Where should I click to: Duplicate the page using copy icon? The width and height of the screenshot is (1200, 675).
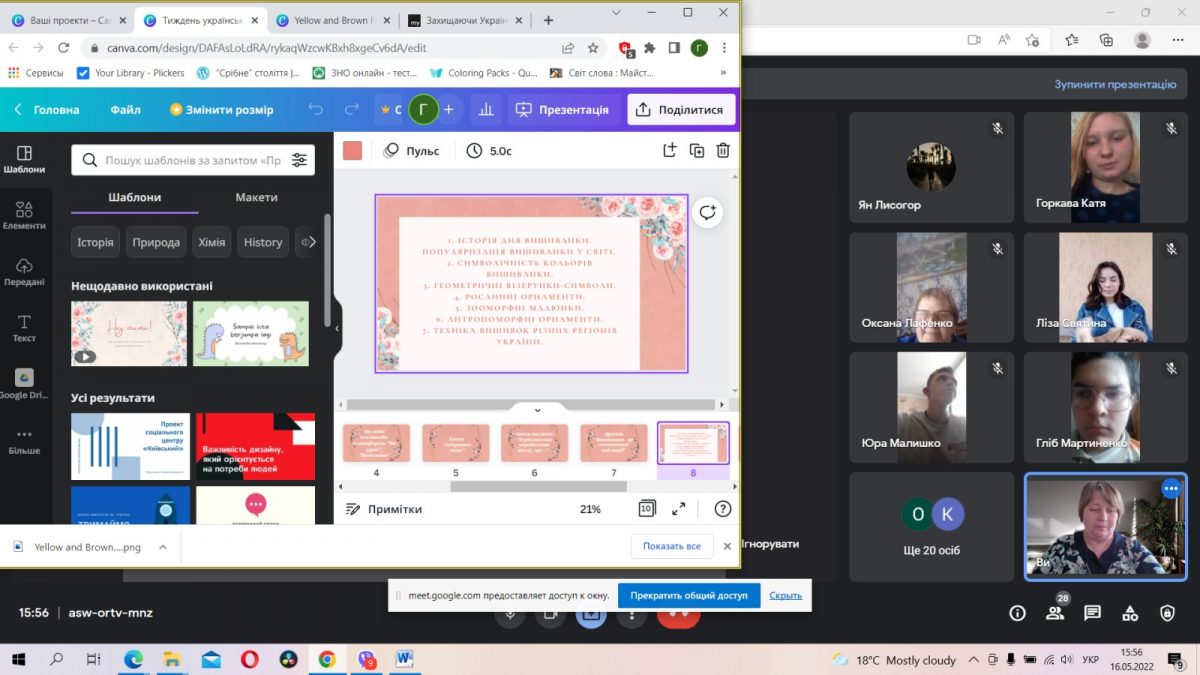[x=697, y=151]
